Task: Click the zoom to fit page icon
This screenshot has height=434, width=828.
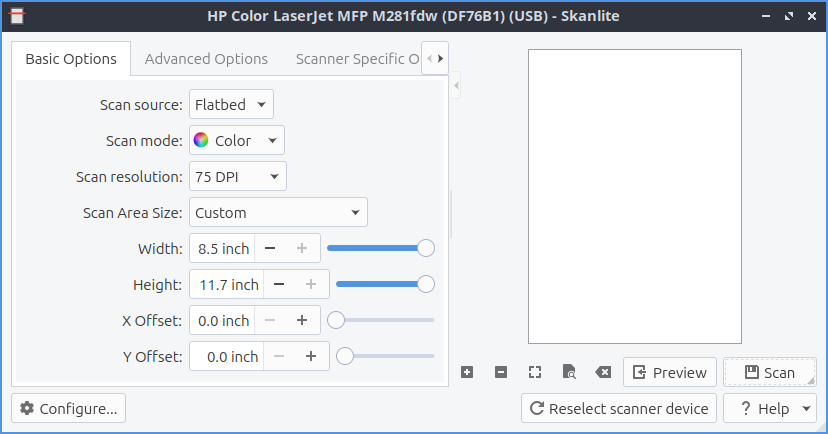Action: point(569,372)
